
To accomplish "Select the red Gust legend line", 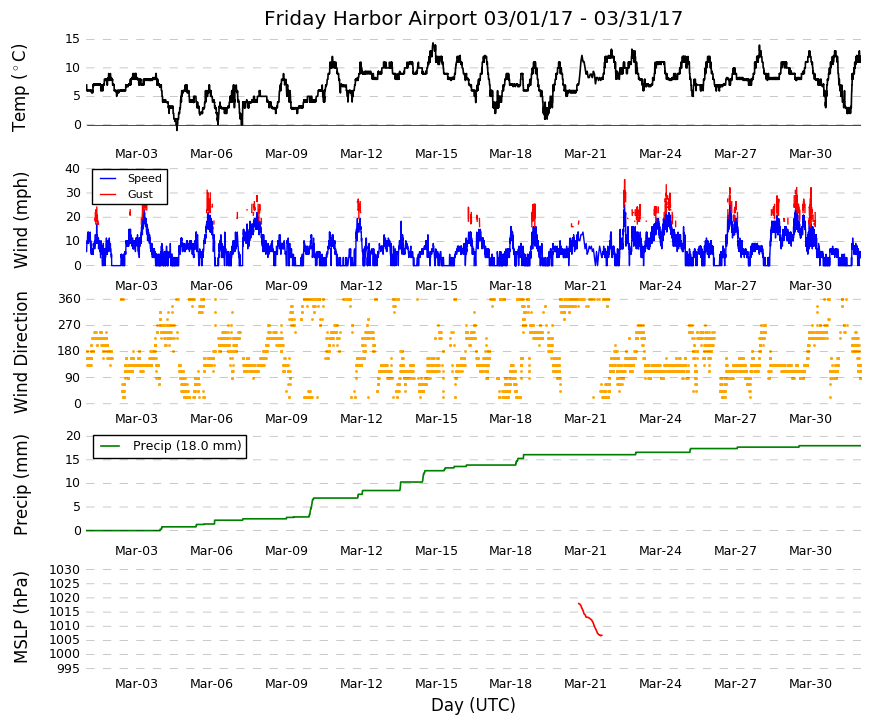I will [108, 194].
